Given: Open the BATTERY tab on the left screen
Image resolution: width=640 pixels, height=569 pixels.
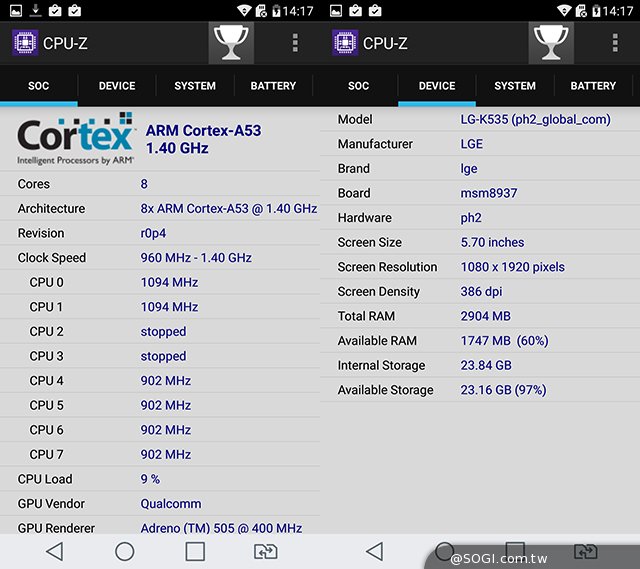Looking at the screenshot, I should 273,86.
